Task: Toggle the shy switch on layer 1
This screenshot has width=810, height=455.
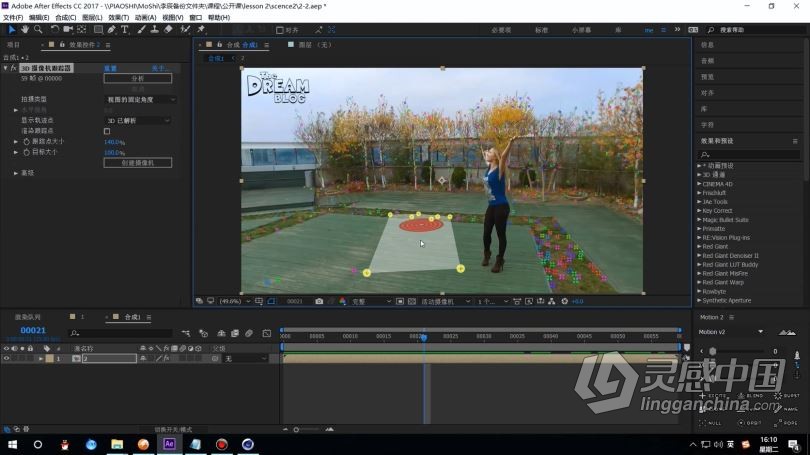Action: [x=143, y=358]
